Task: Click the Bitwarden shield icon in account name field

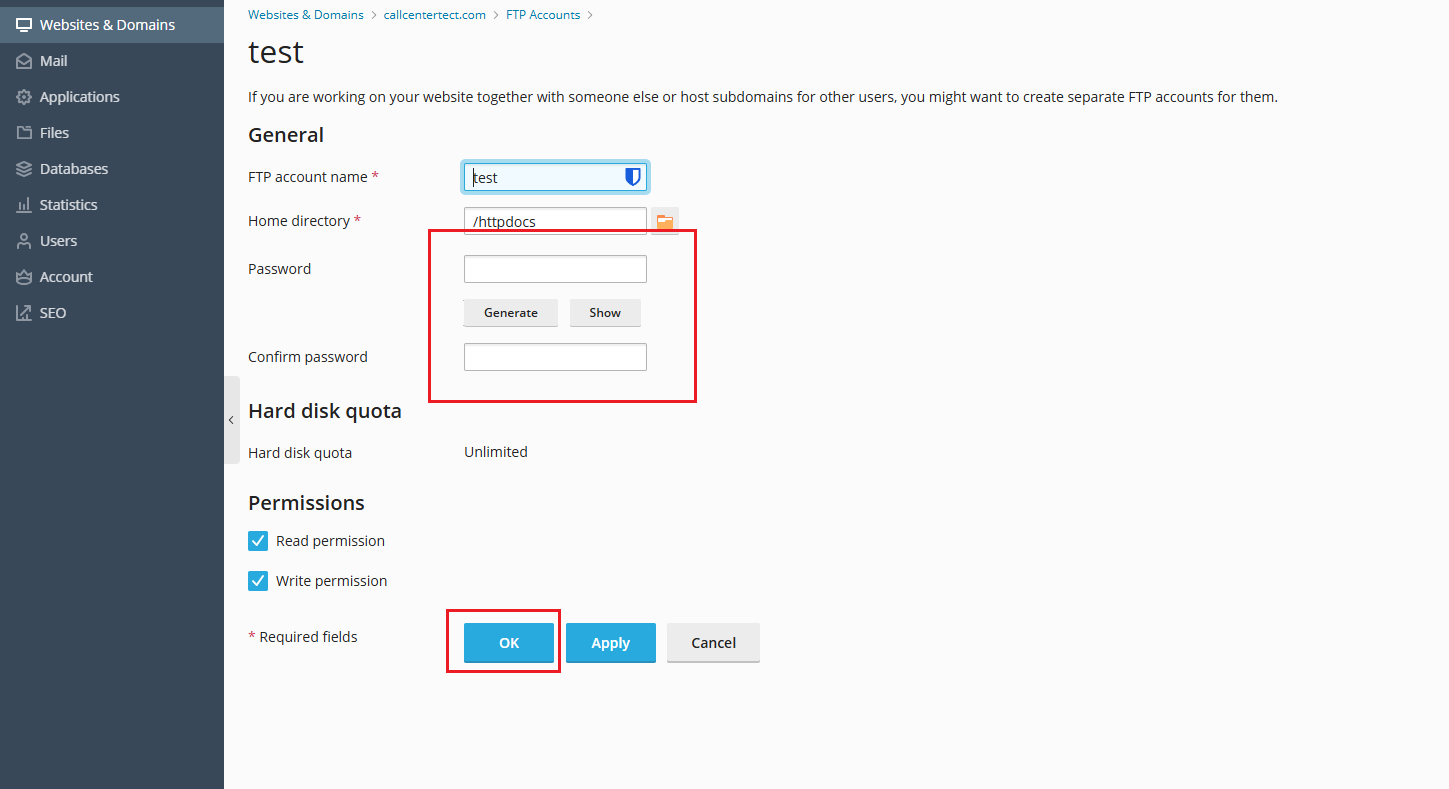Action: coord(632,177)
